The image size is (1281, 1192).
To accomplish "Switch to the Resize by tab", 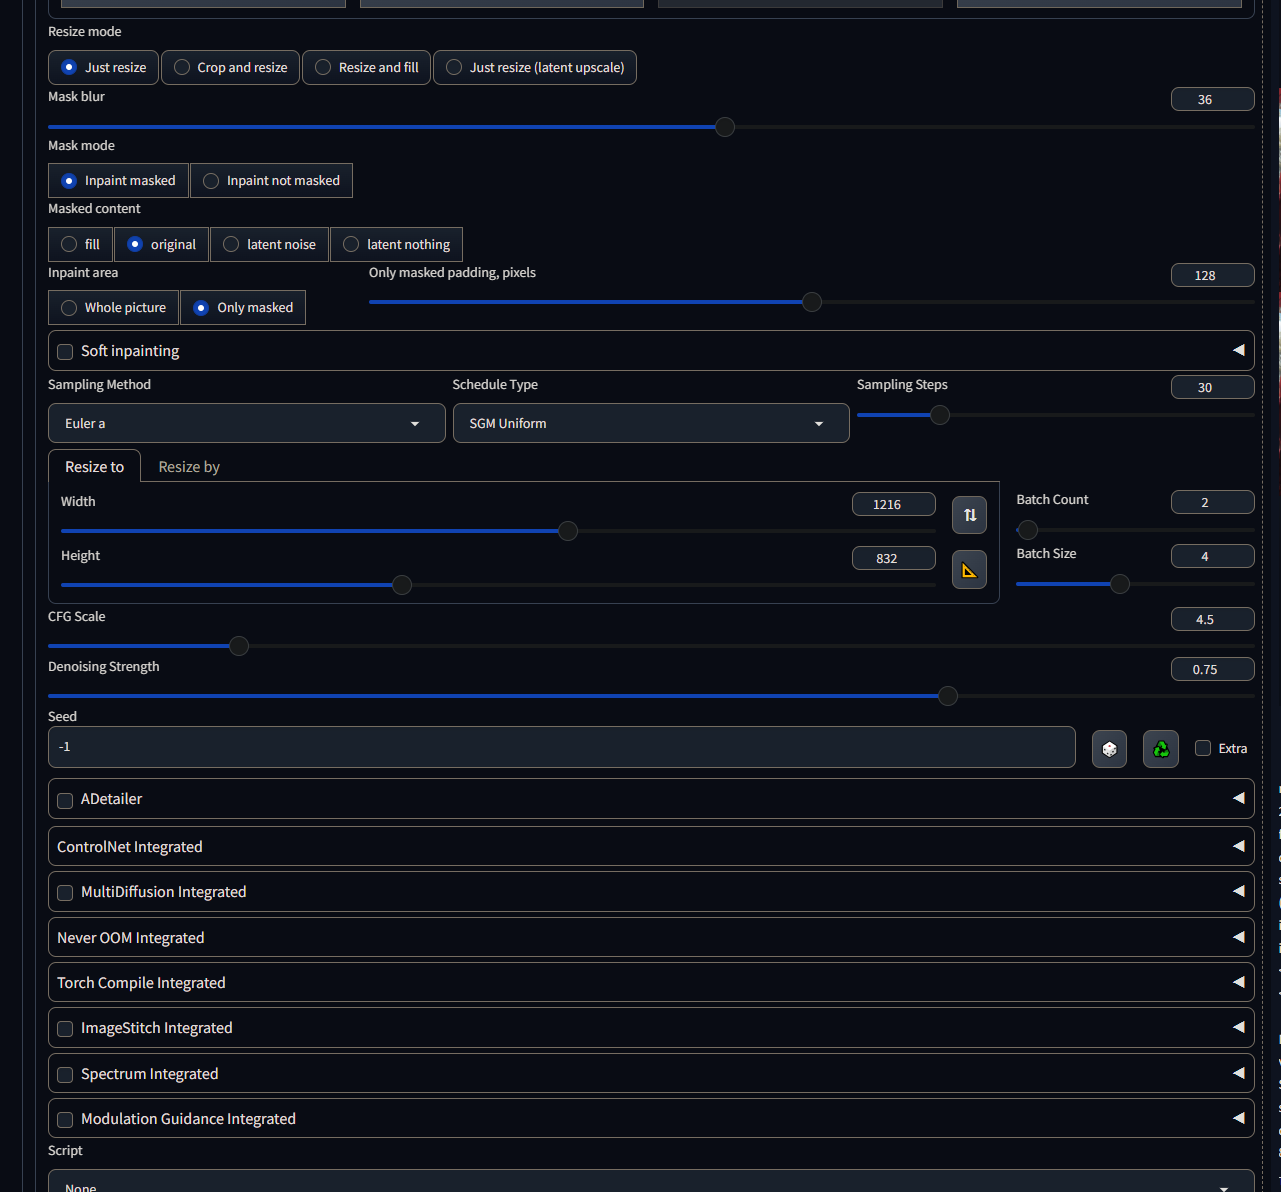I will click(189, 467).
